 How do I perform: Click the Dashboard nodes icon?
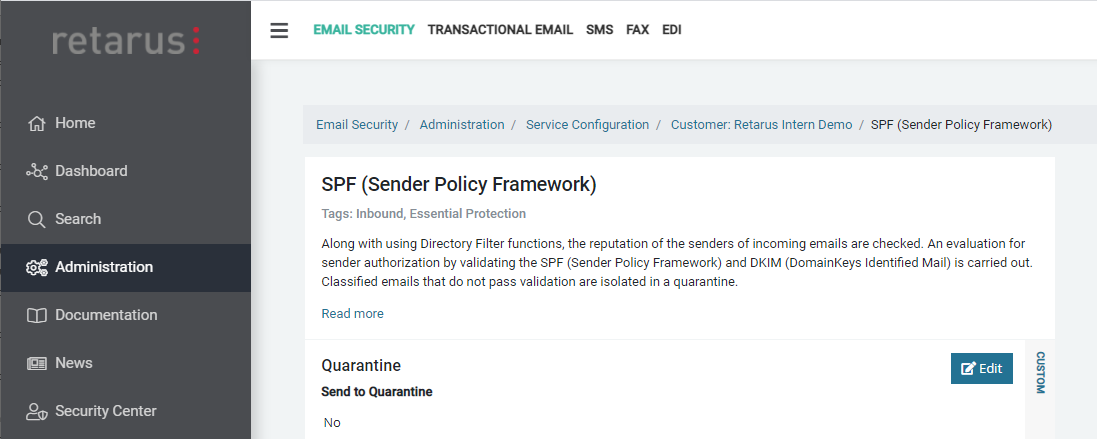coord(37,172)
